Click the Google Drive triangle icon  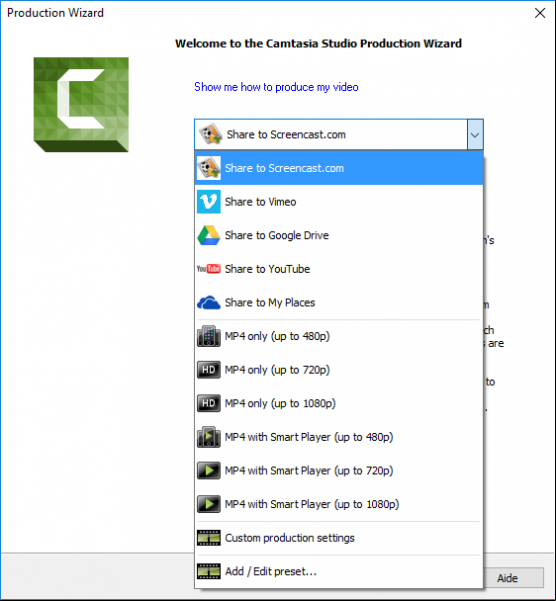pyautogui.click(x=208, y=235)
